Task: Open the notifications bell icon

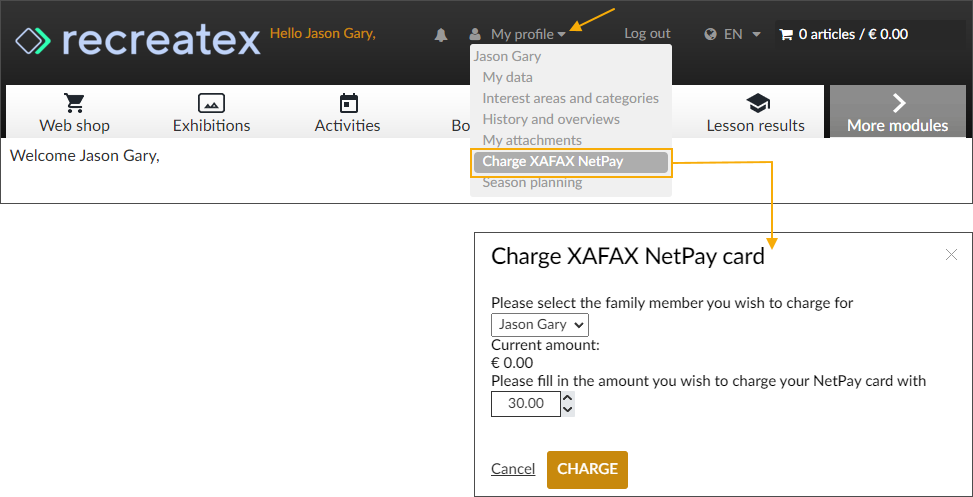Action: point(441,35)
